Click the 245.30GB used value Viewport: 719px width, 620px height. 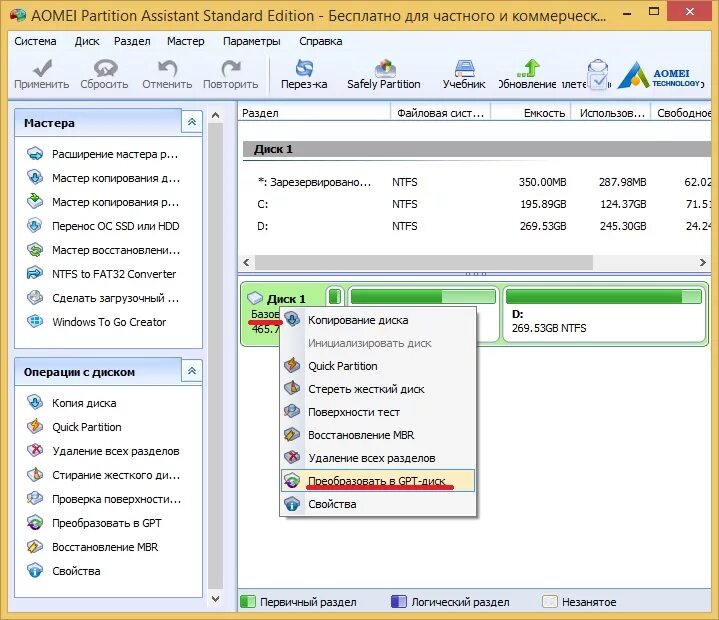(x=623, y=226)
